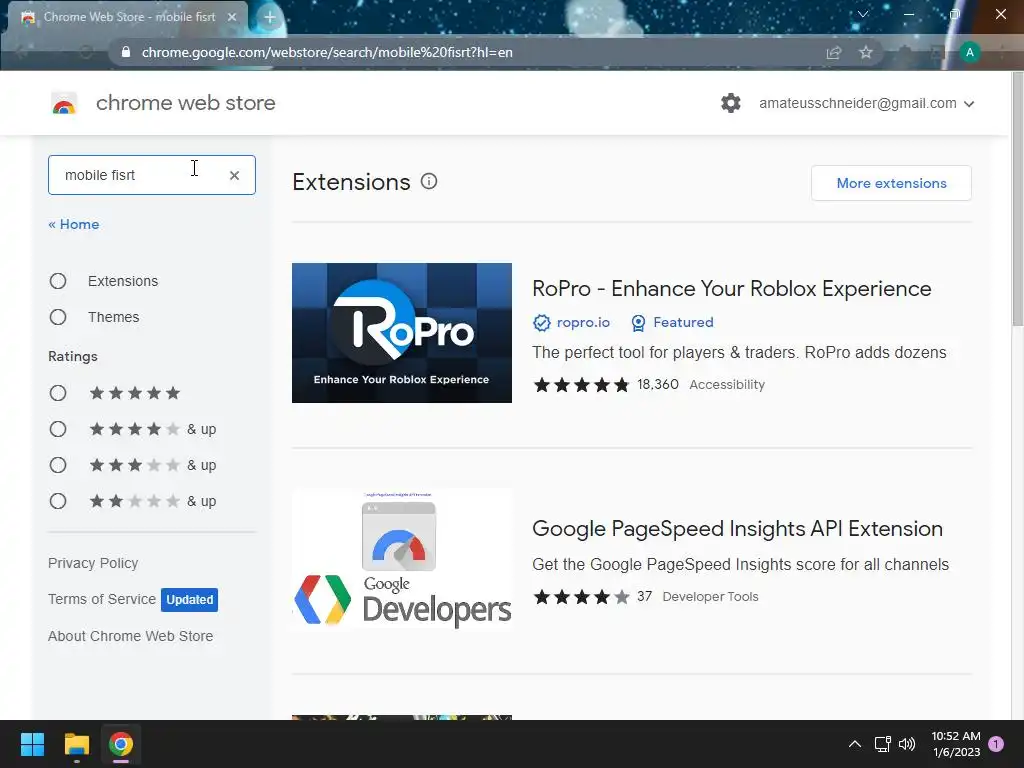Select the Extensions filter radio button
1024x768 pixels.
pos(58,281)
